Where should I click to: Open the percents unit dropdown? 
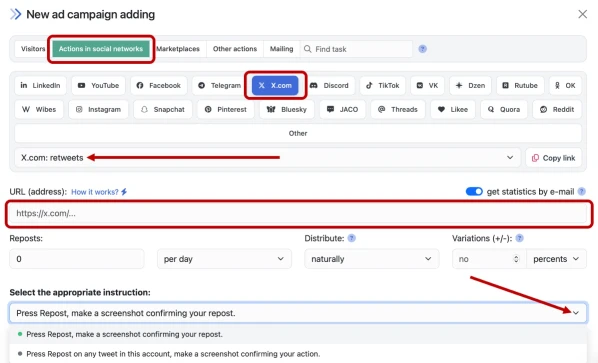556,259
